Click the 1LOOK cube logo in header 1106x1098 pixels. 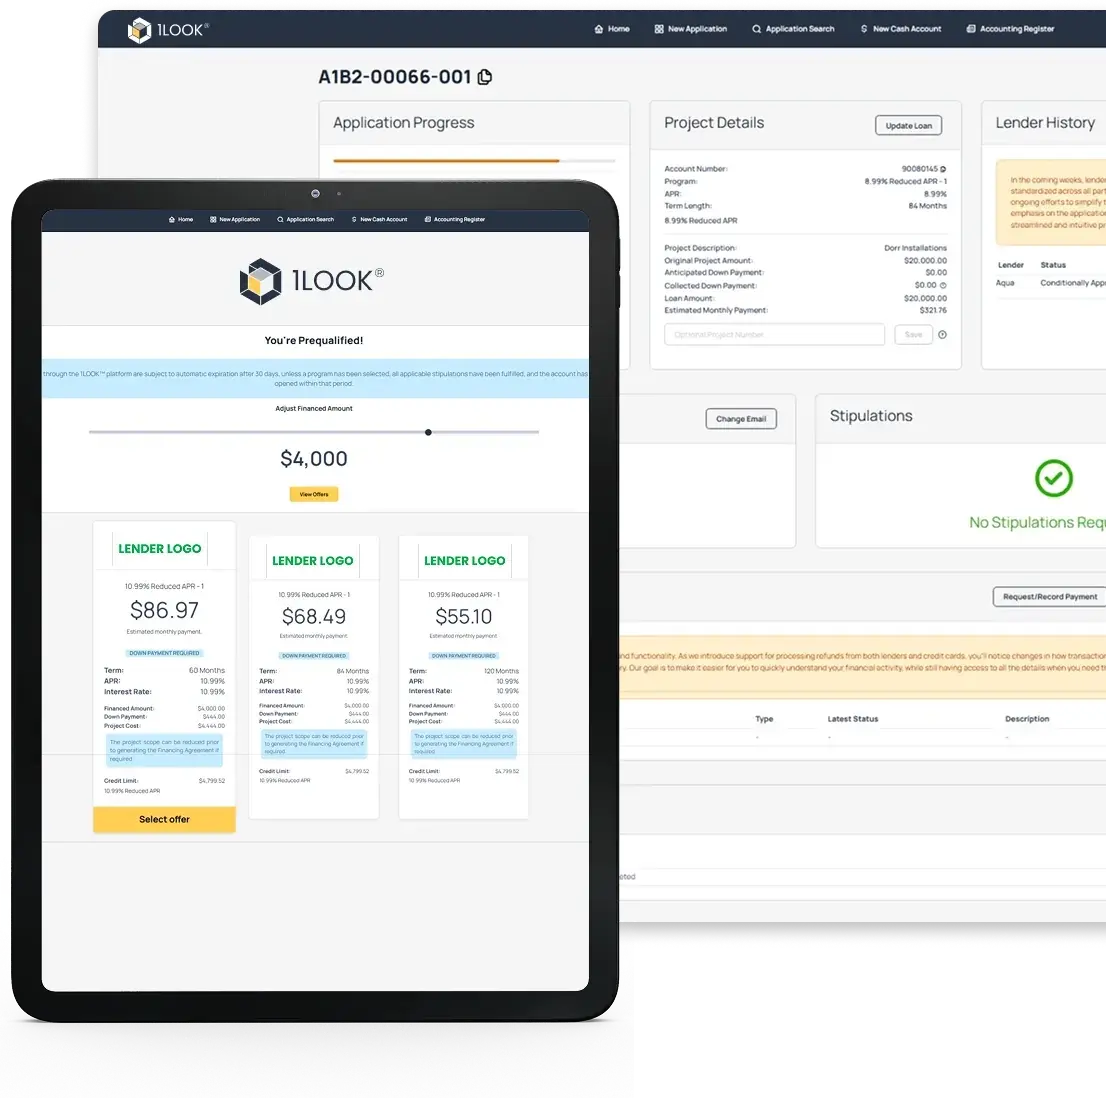[x=140, y=30]
